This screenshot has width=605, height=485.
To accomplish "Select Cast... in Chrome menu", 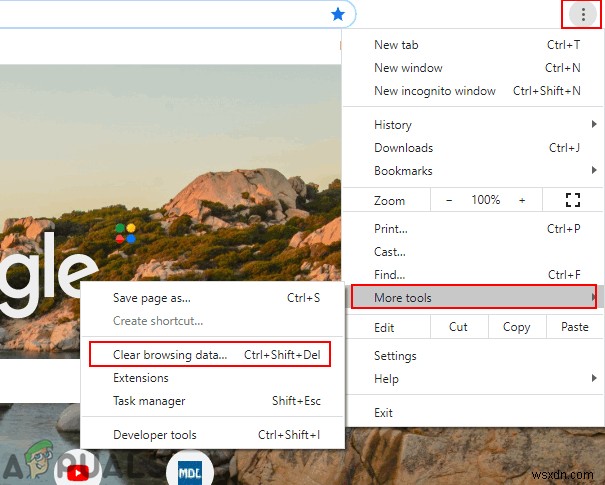I will (x=473, y=252).
